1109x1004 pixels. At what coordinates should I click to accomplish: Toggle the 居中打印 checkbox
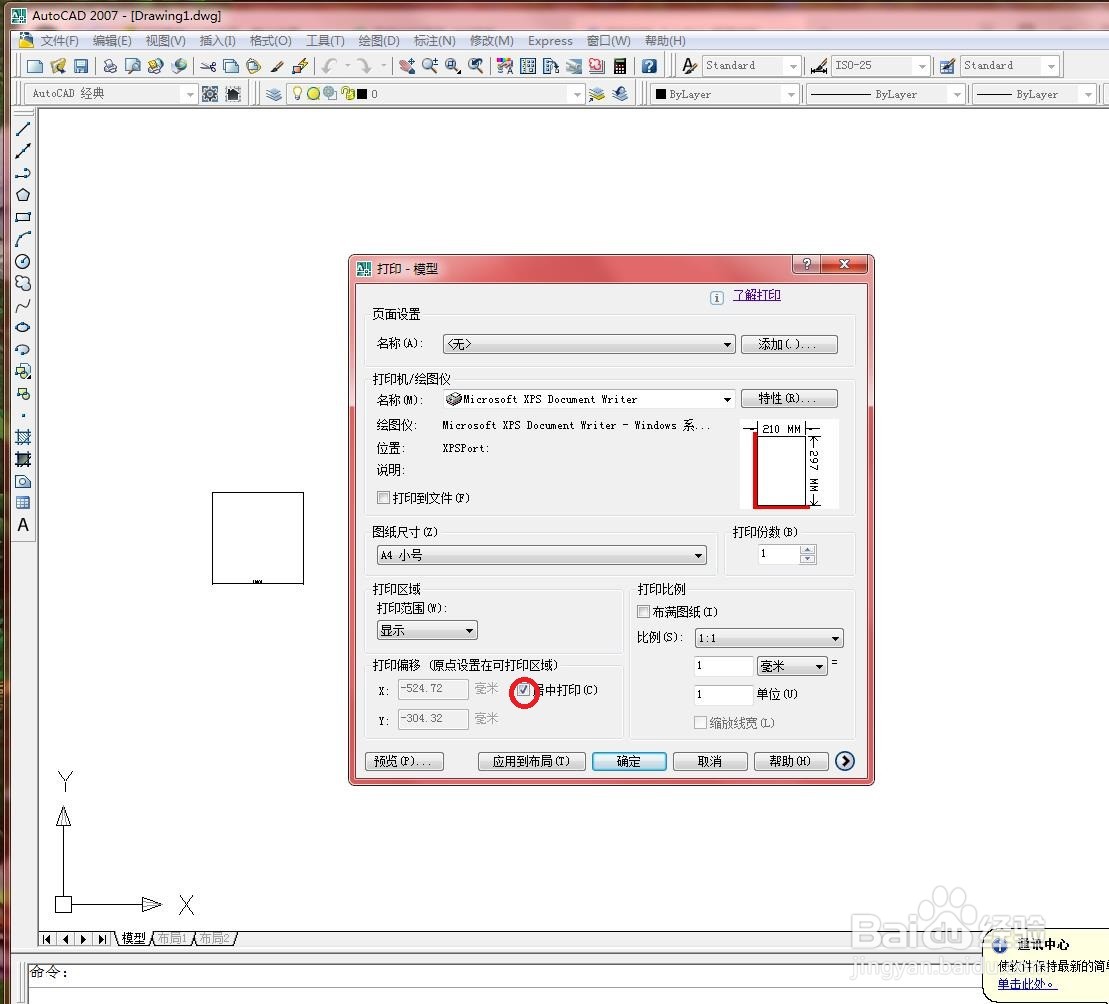pos(523,690)
